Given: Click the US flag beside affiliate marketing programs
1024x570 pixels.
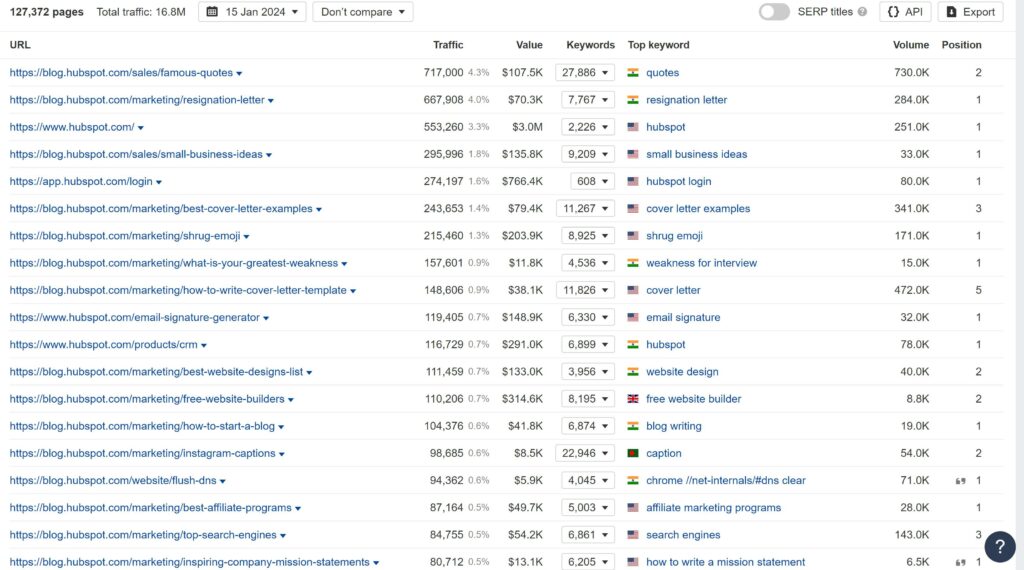Looking at the screenshot, I should click(633, 507).
